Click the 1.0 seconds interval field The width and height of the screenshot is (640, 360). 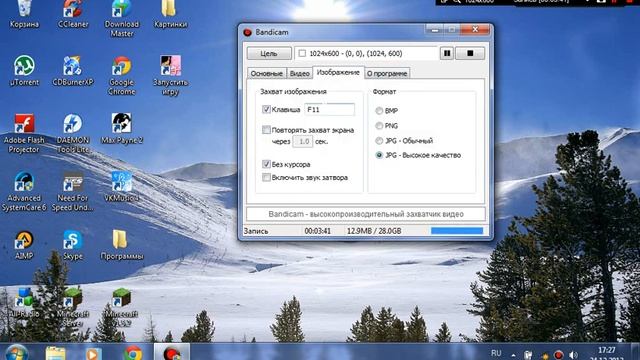click(303, 141)
